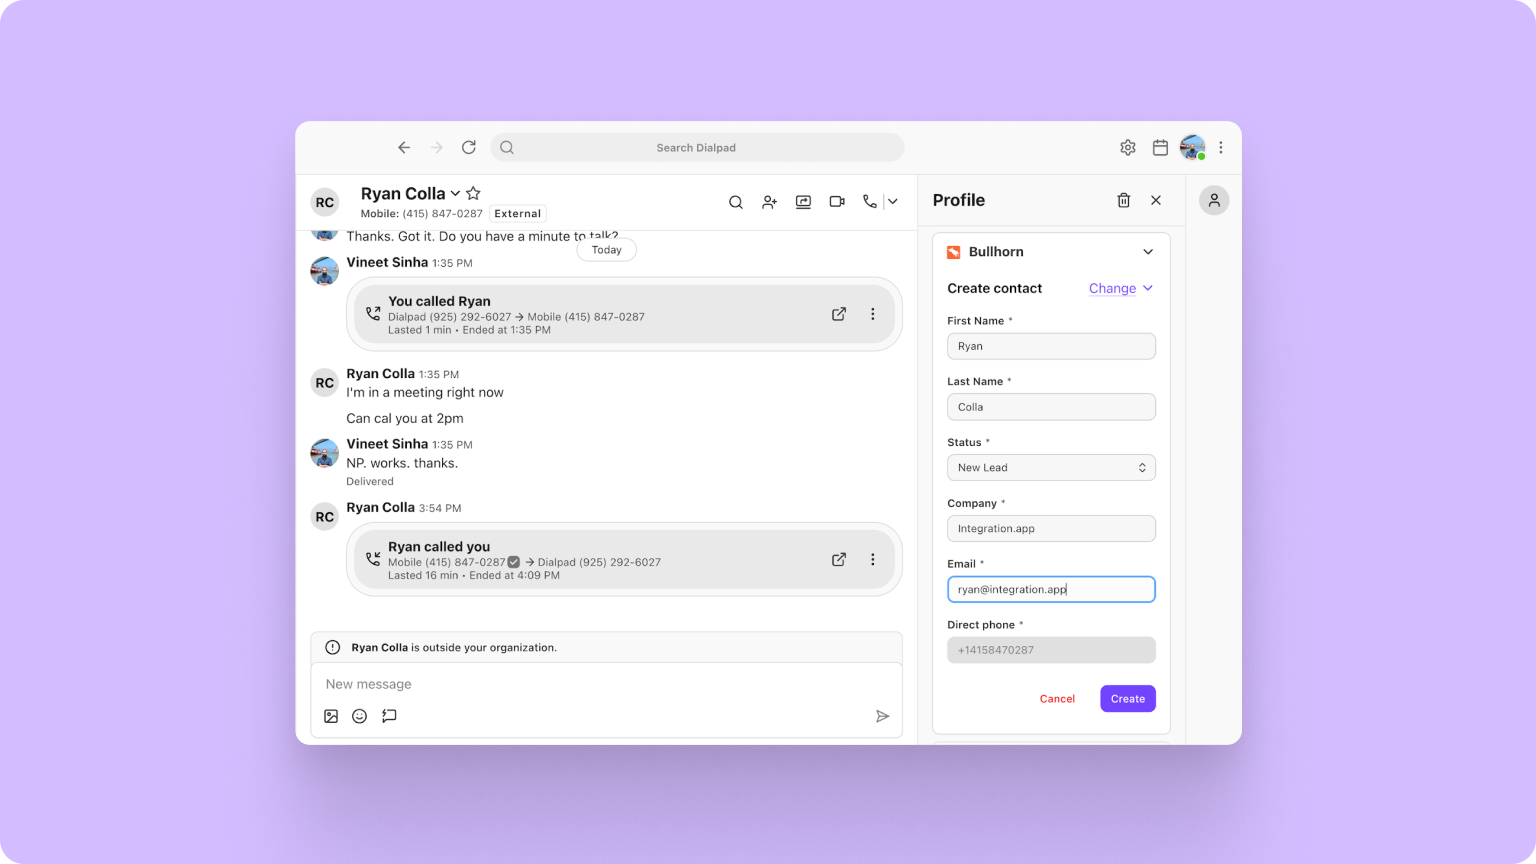The image size is (1536, 864).
Task: Open the message templates icon
Action: (389, 716)
